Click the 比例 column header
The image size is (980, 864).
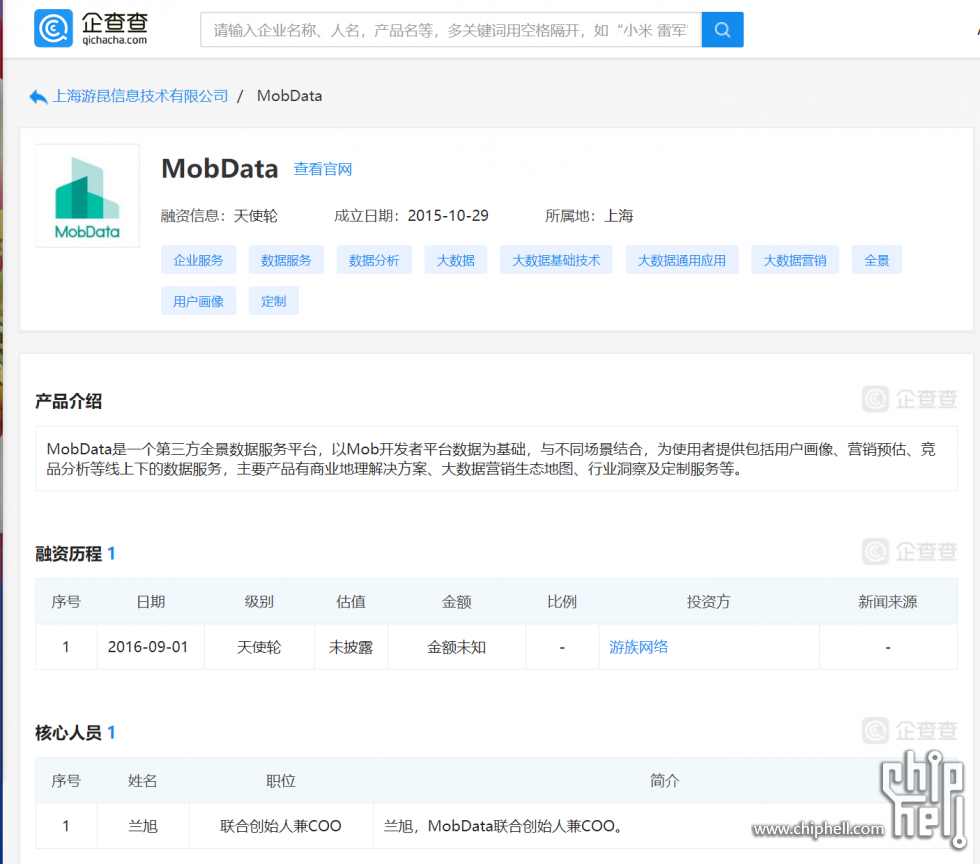pyautogui.click(x=562, y=602)
